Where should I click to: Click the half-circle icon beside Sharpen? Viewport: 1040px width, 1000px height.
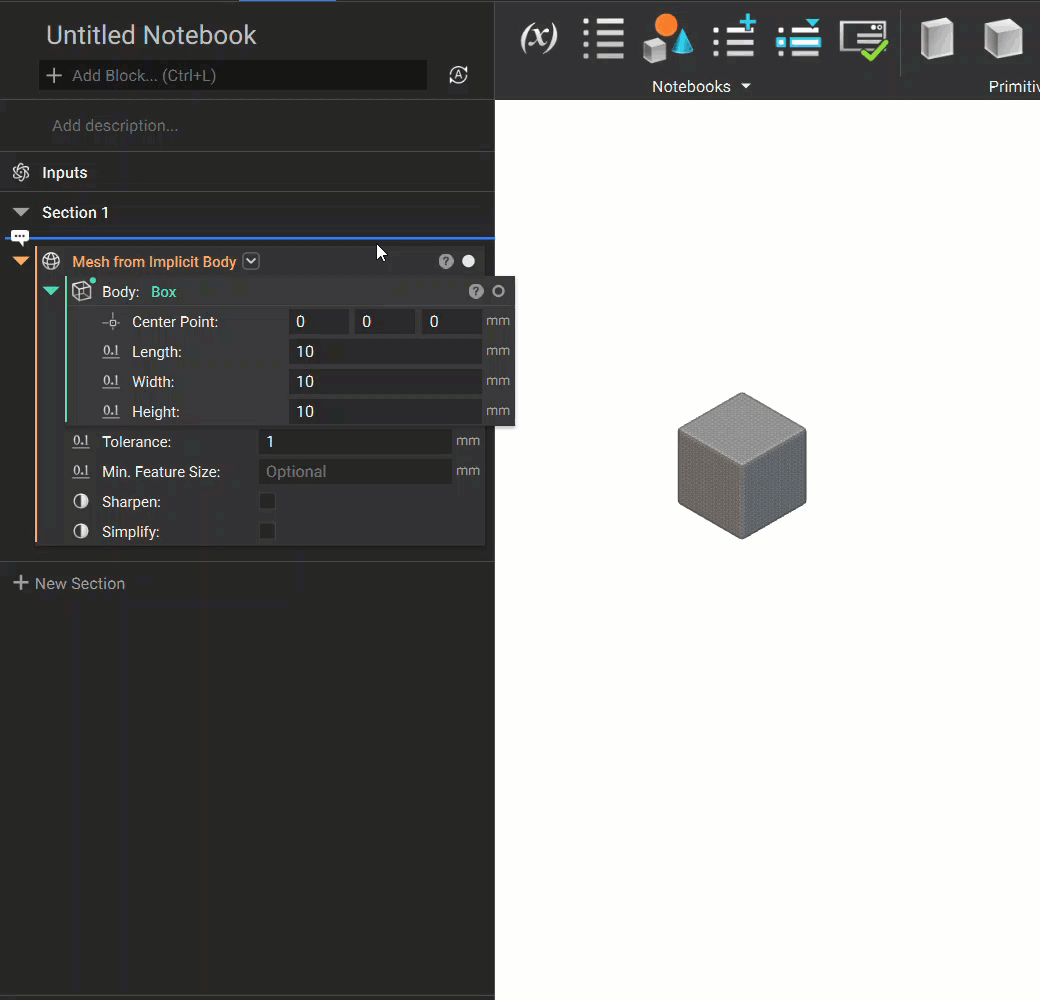pyautogui.click(x=81, y=501)
